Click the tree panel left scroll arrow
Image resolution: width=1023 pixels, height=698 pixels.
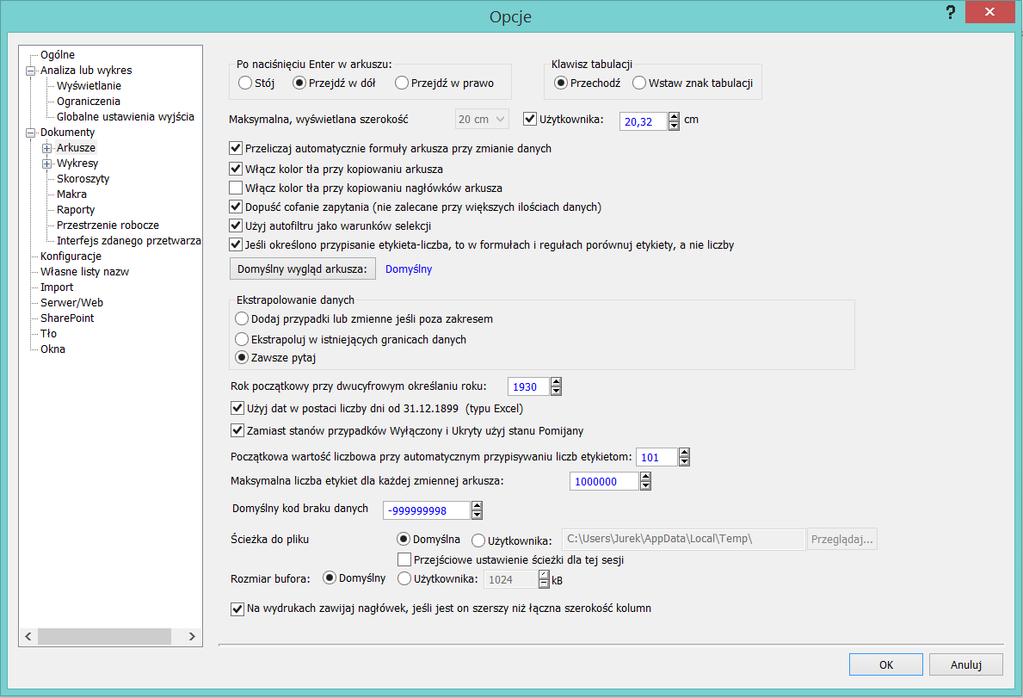[x=28, y=636]
